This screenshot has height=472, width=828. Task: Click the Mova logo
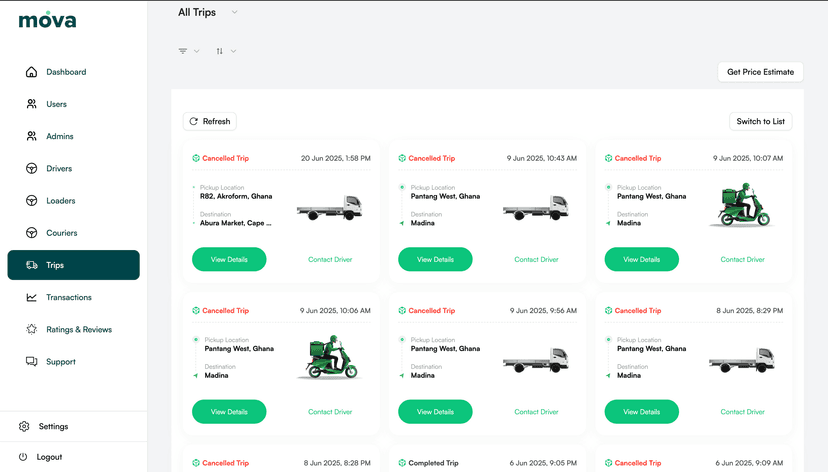(47, 20)
